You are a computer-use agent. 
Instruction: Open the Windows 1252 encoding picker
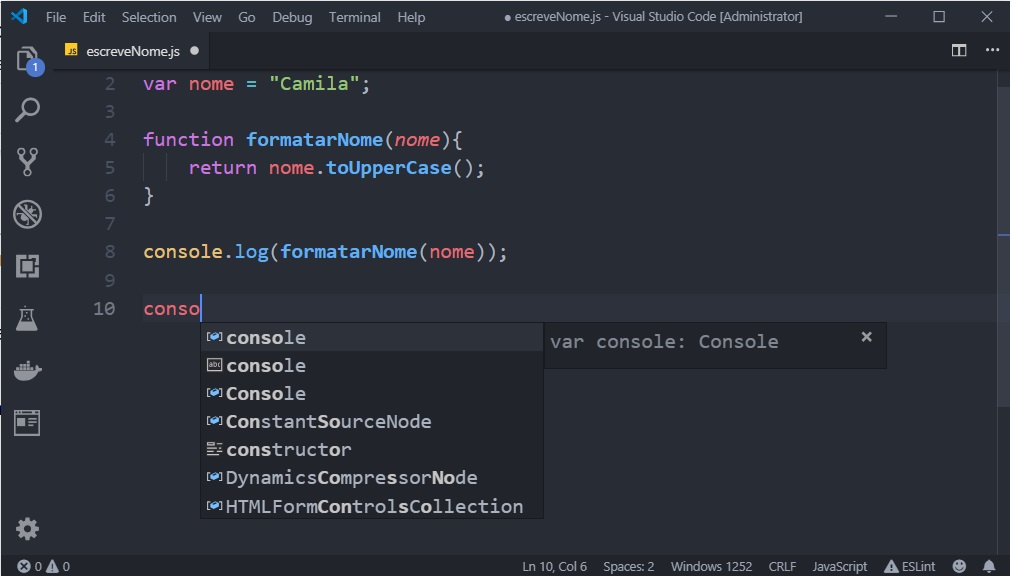tap(711, 566)
